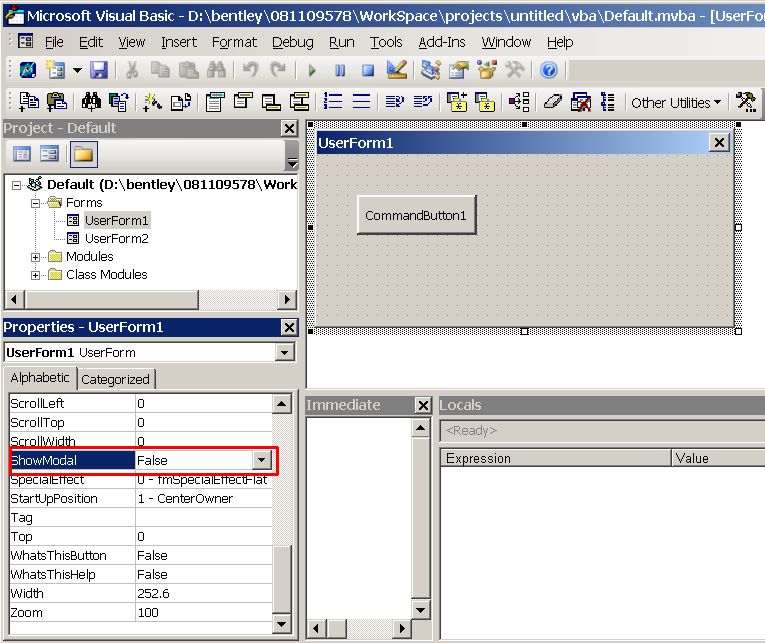Click the View Code icon in Project panel
Screen dimensions: 765x643
pos(21,154)
